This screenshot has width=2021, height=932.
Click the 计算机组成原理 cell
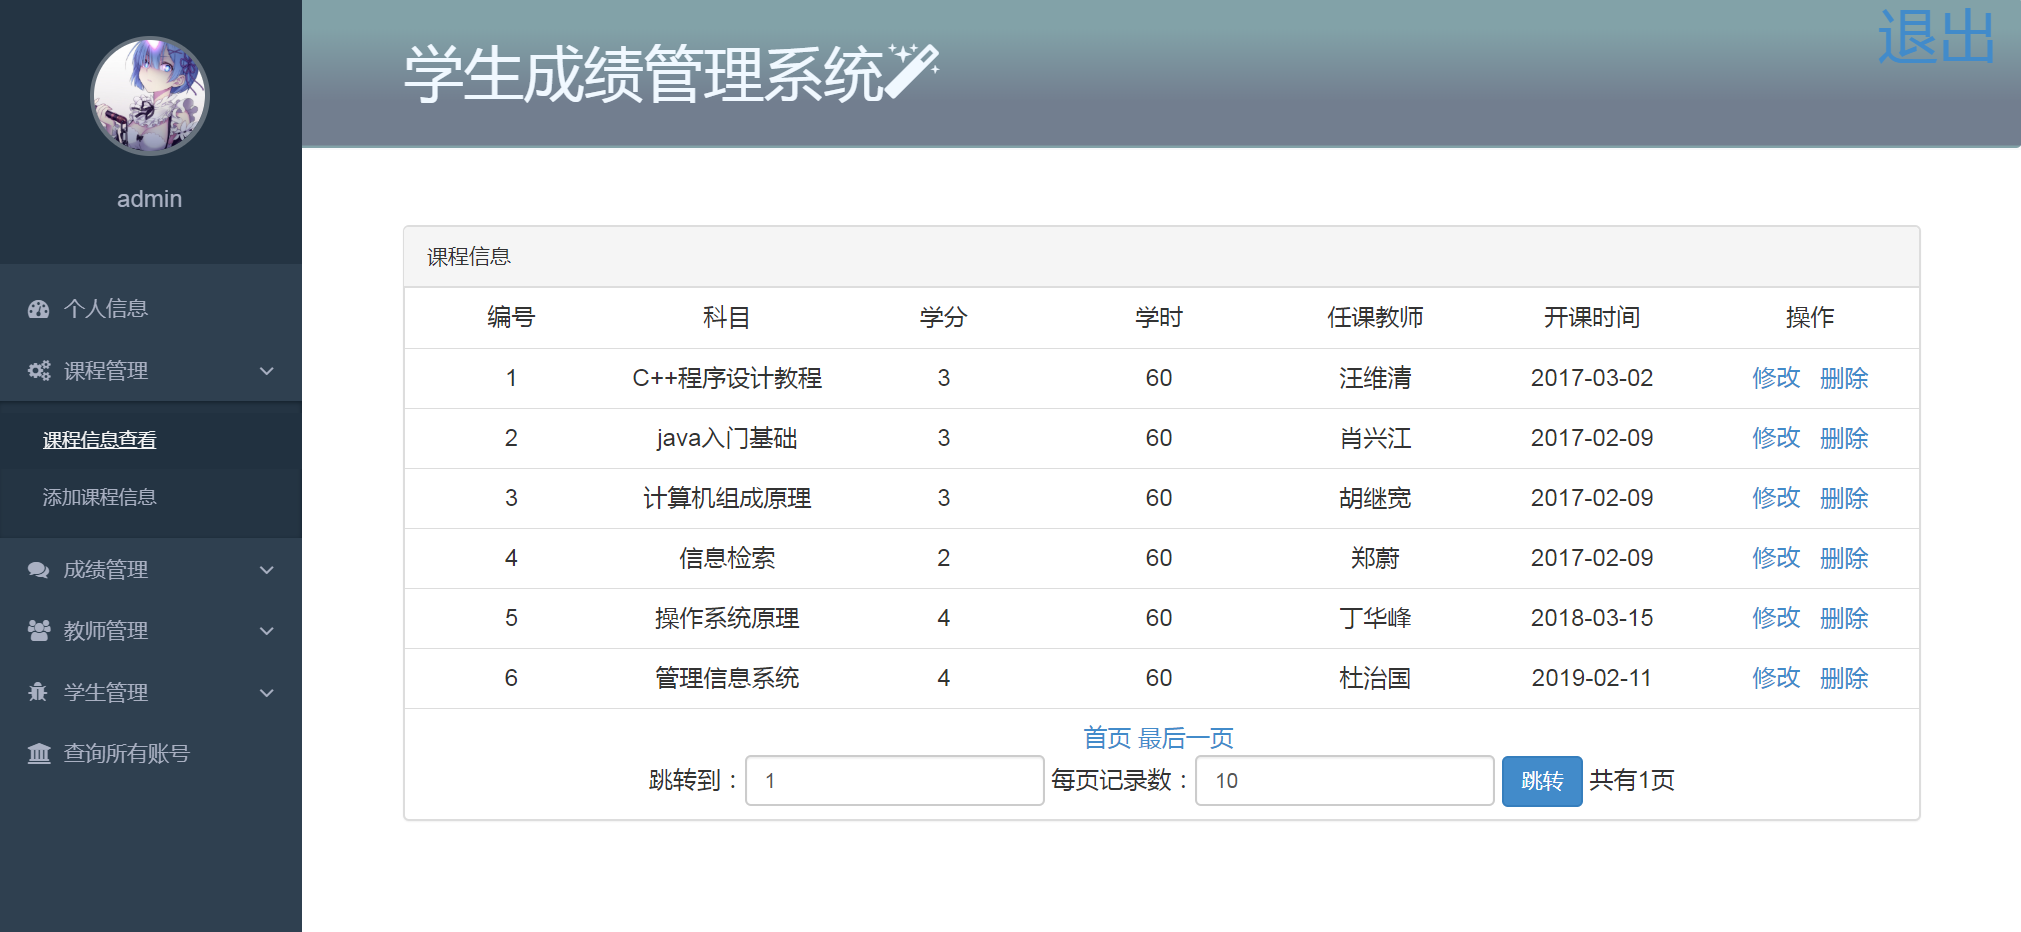click(727, 498)
